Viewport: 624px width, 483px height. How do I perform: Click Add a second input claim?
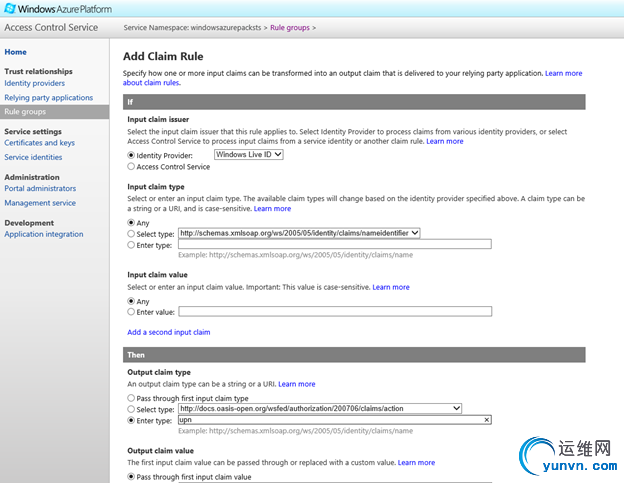tap(169, 332)
